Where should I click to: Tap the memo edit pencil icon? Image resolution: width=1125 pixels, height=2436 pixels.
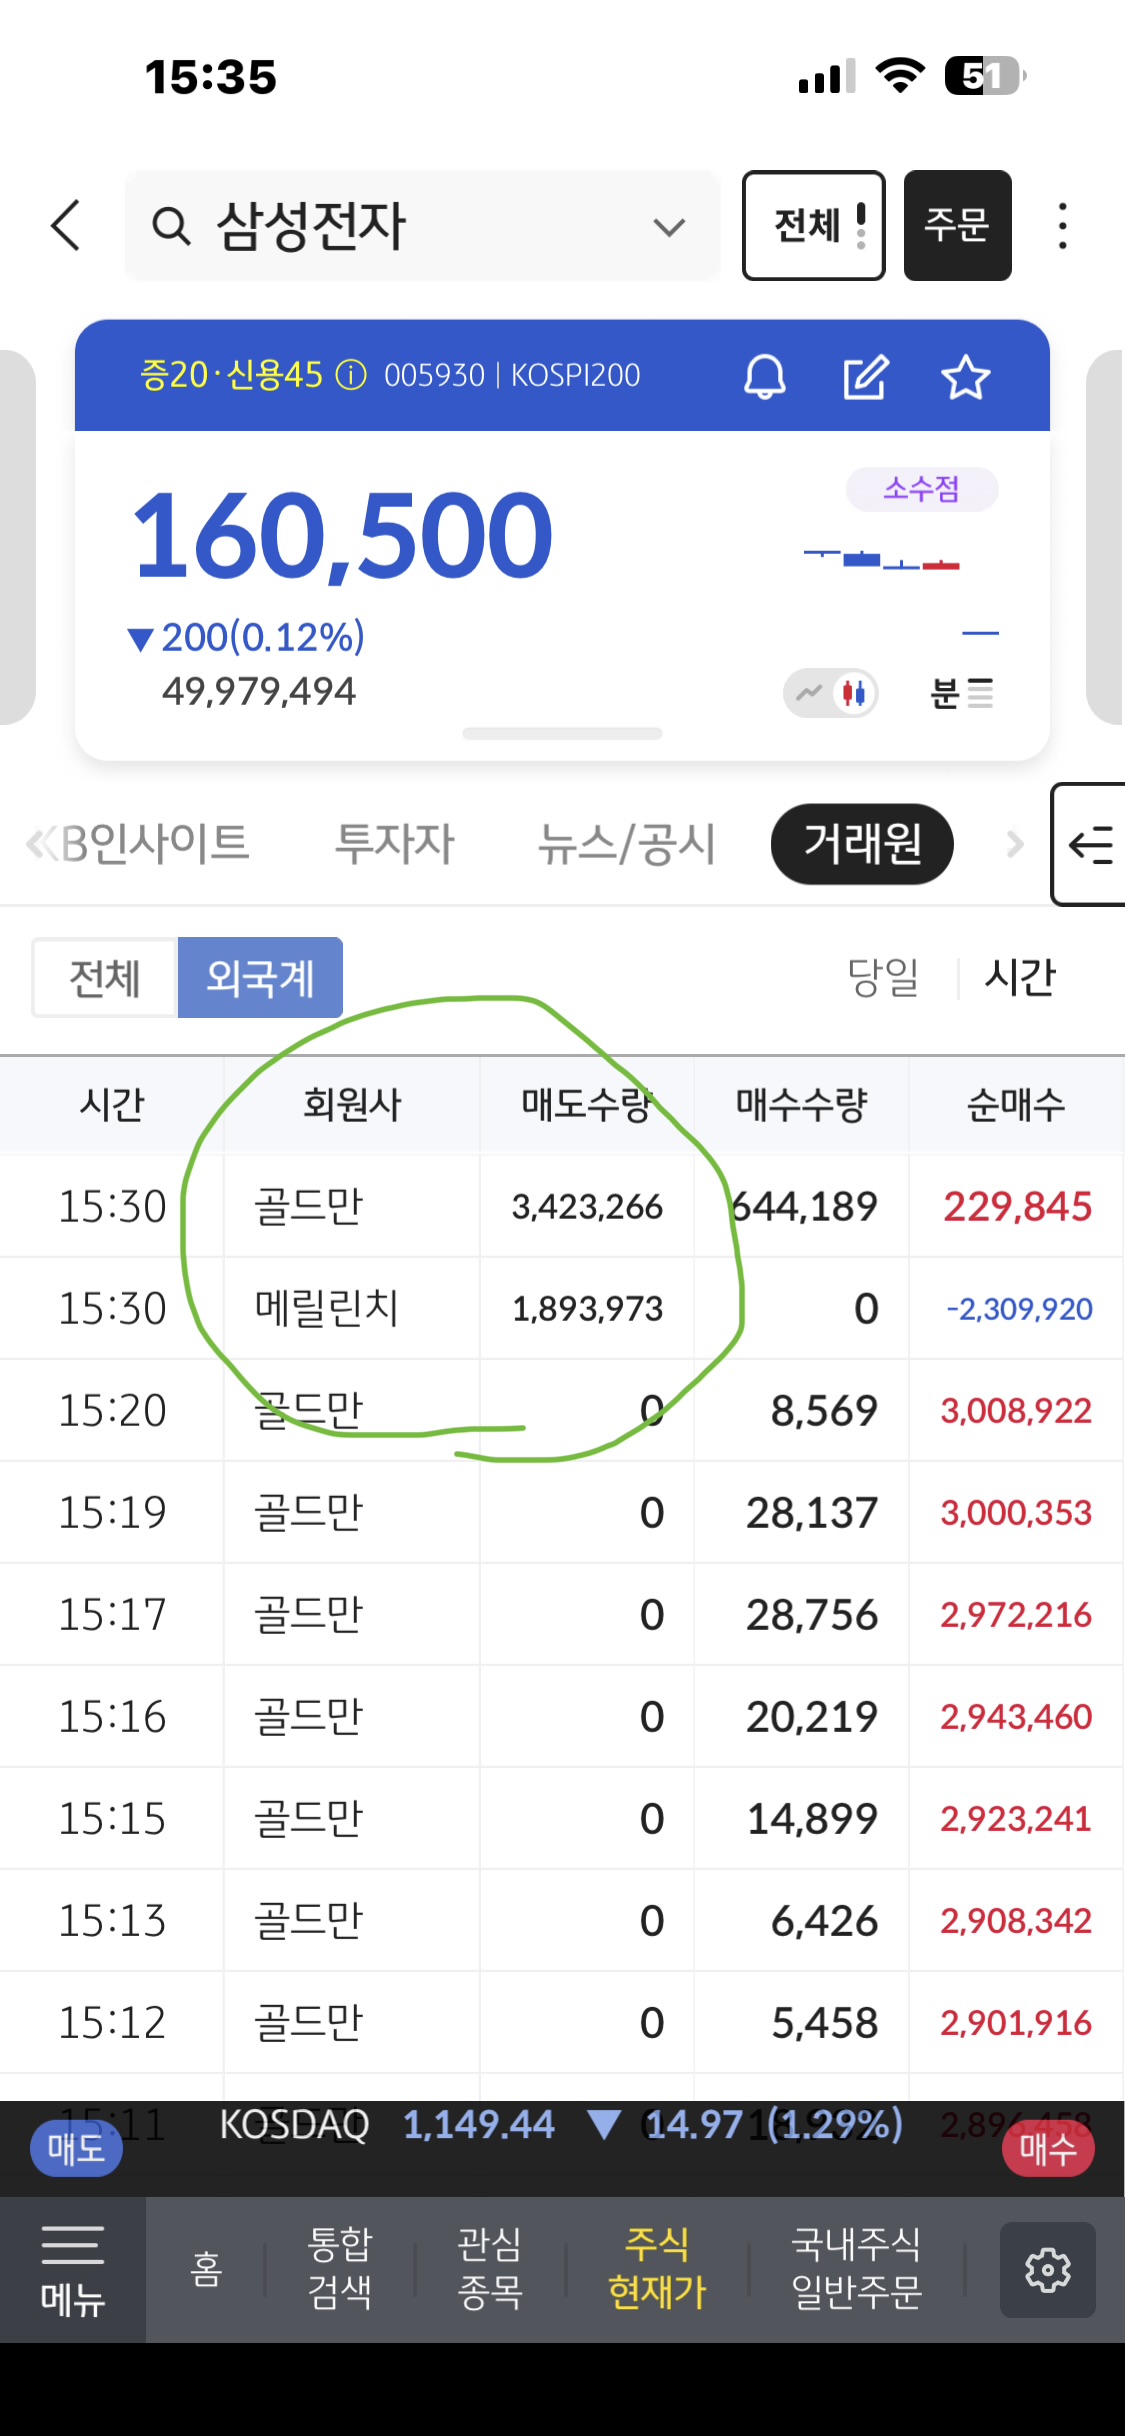tap(865, 377)
